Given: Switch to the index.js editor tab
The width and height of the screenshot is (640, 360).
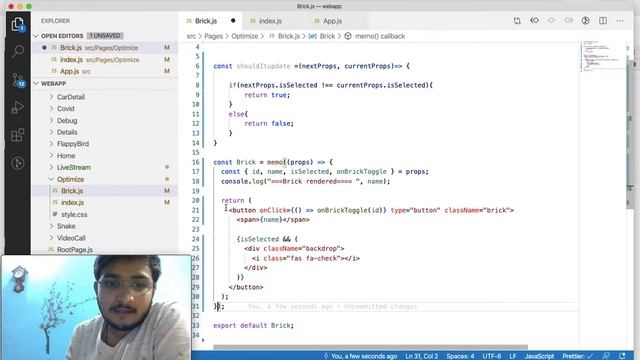Looking at the screenshot, I should [x=270, y=21].
